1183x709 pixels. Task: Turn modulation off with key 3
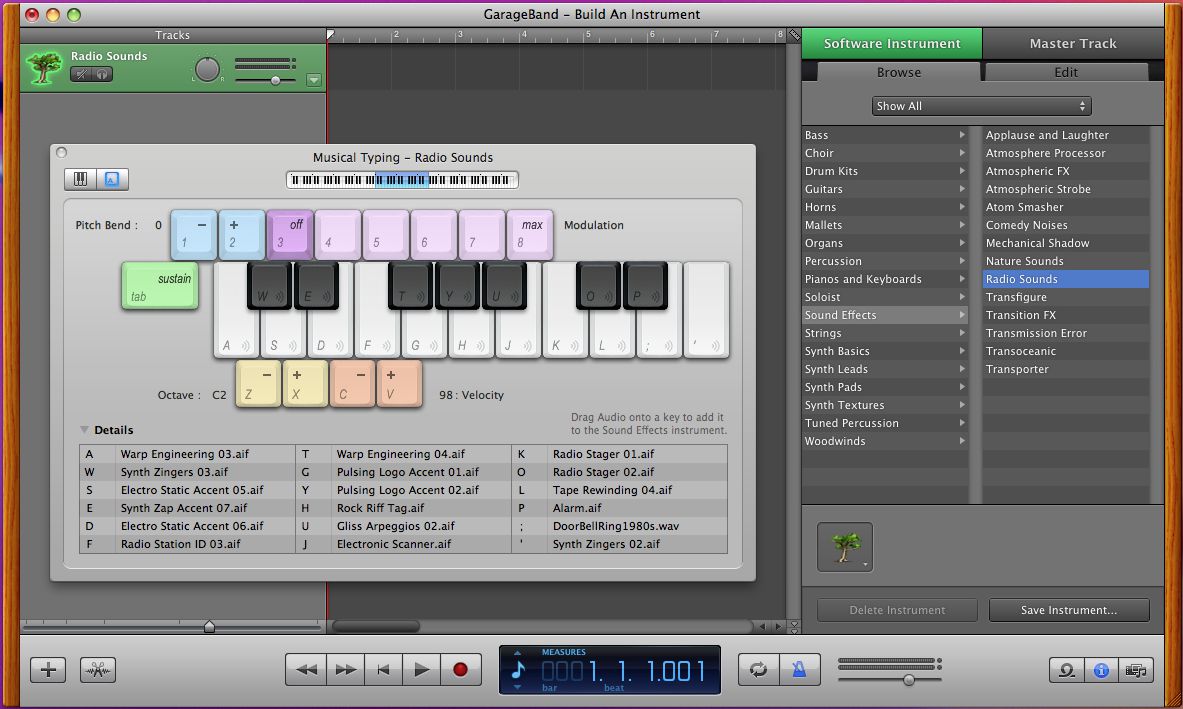point(290,235)
